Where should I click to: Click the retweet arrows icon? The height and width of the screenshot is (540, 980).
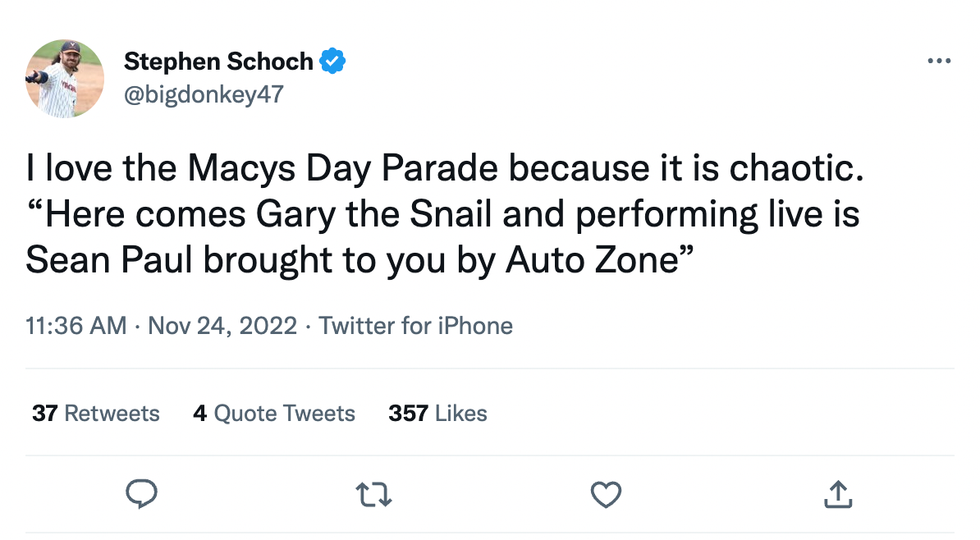pyautogui.click(x=374, y=494)
